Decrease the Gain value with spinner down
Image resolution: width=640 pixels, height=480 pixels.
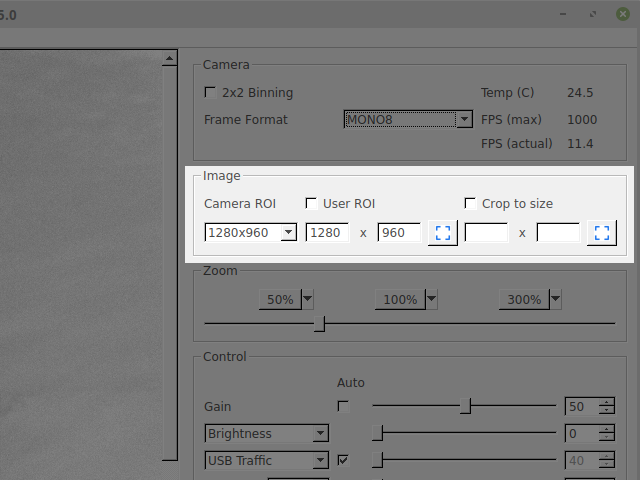607,410
